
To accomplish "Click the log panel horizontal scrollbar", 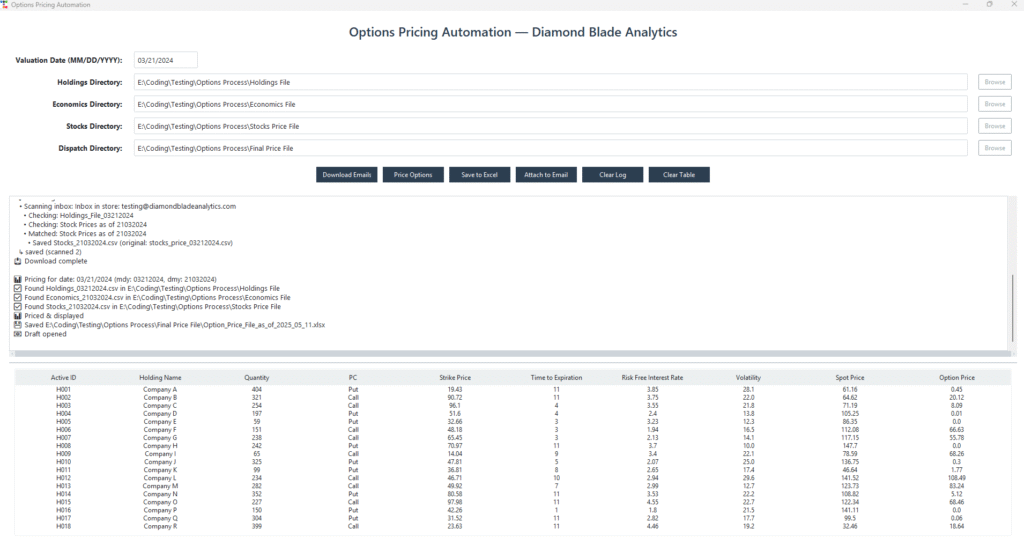I will click(512, 354).
